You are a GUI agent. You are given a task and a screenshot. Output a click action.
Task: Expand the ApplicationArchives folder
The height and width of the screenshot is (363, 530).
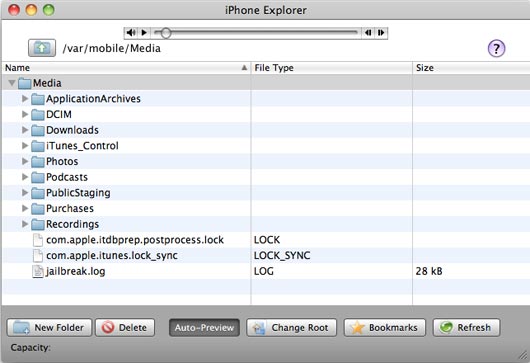(x=25, y=98)
